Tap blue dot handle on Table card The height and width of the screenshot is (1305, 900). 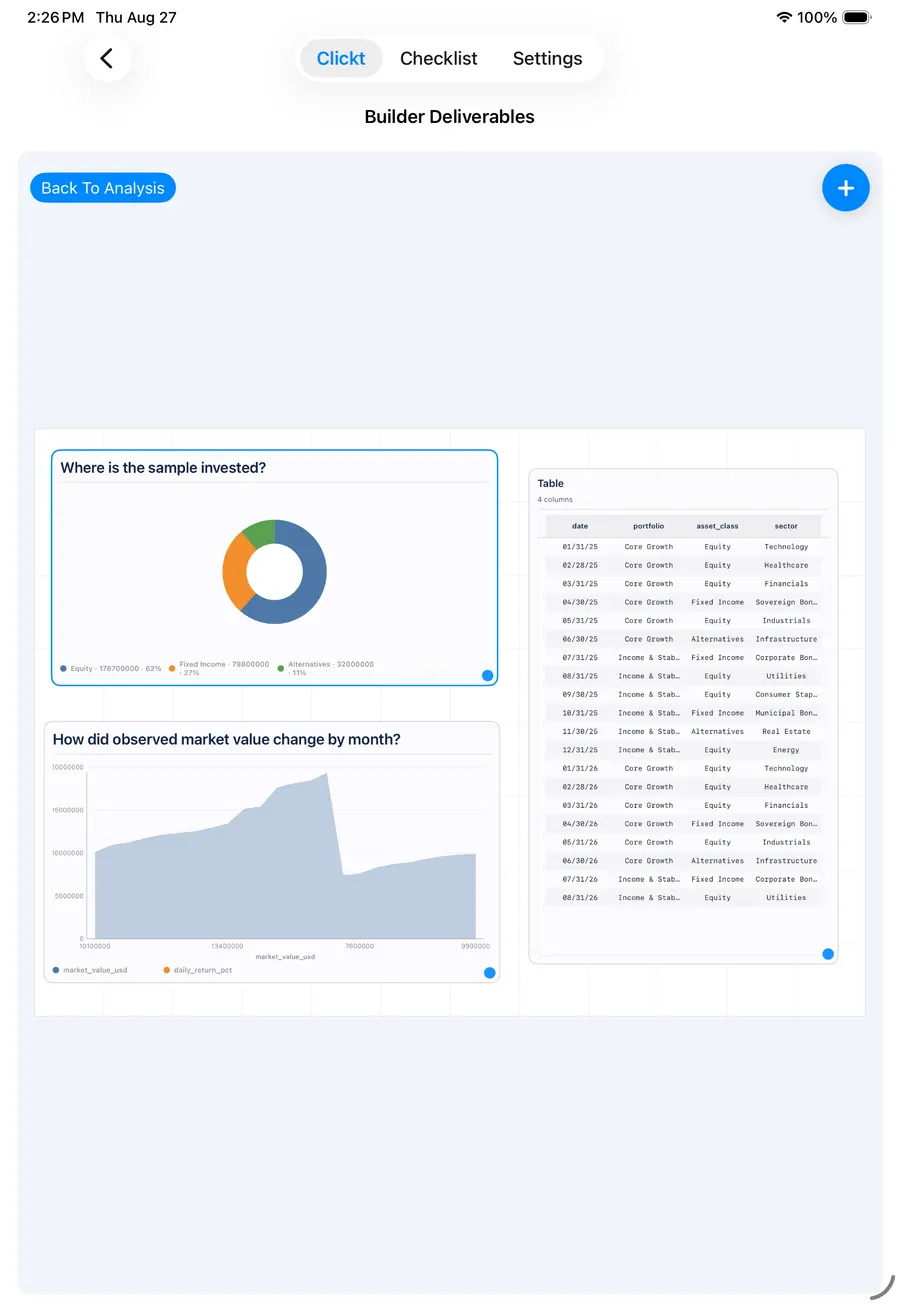pyautogui.click(x=828, y=954)
